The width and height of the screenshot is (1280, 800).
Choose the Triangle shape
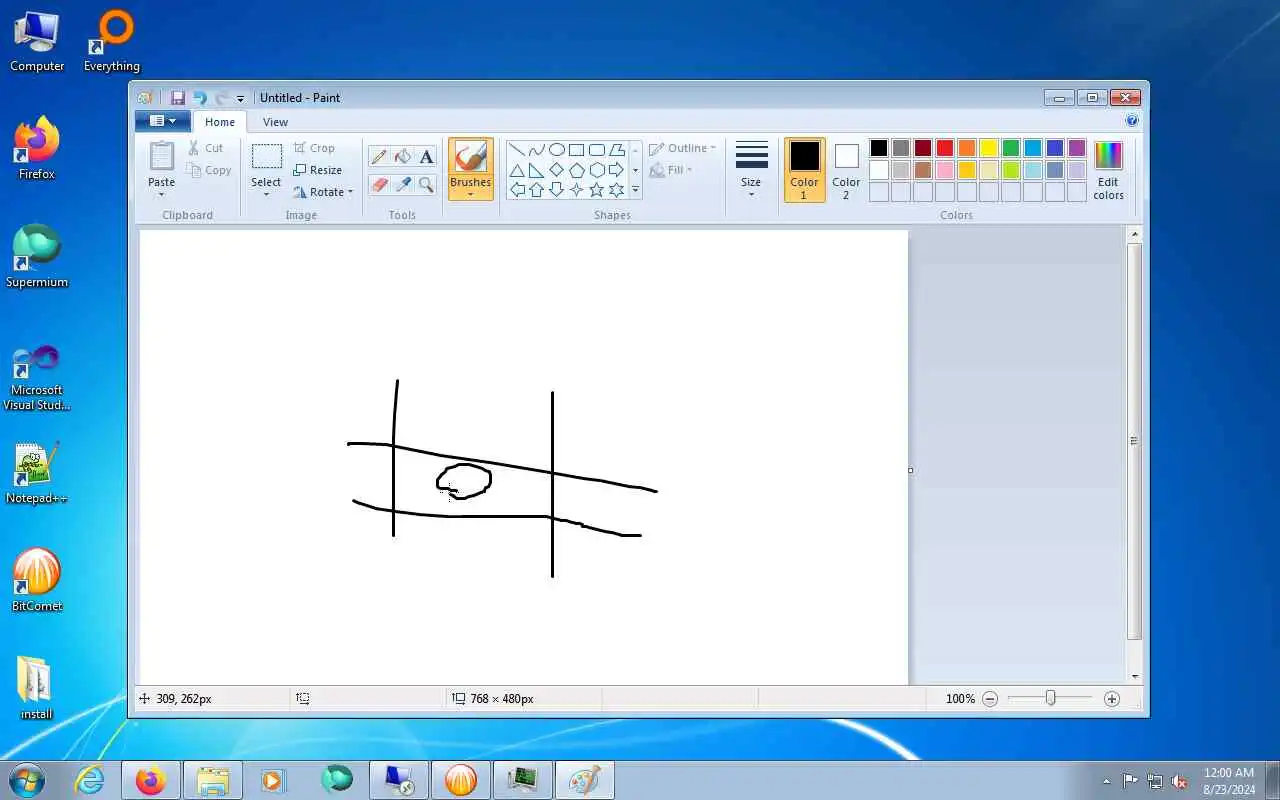coord(517,170)
